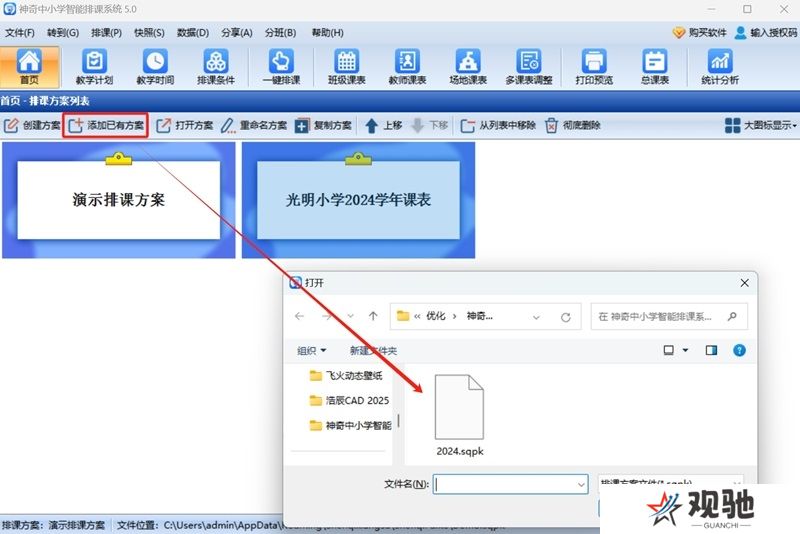Image resolution: width=800 pixels, height=534 pixels.
Task: Open the 分班(B) menu
Action: pos(280,33)
